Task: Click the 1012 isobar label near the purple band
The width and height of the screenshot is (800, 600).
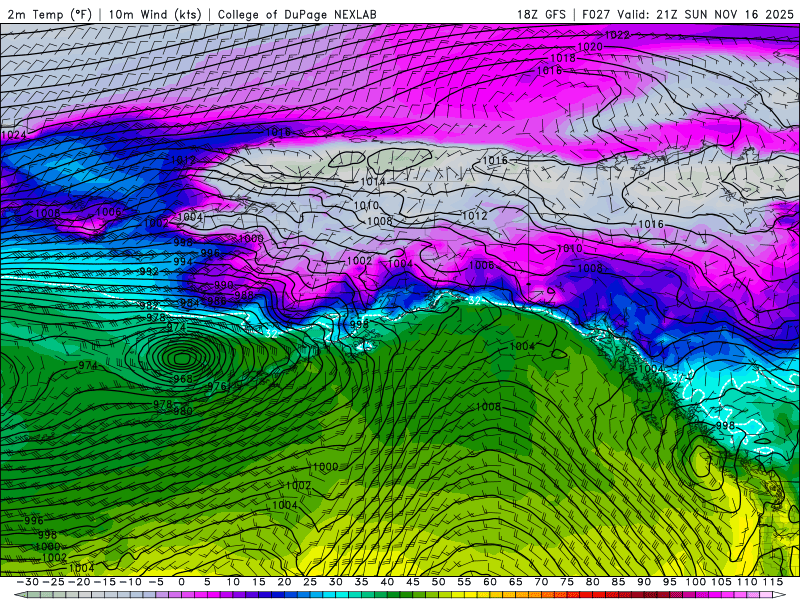Action: pyautogui.click(x=183, y=160)
